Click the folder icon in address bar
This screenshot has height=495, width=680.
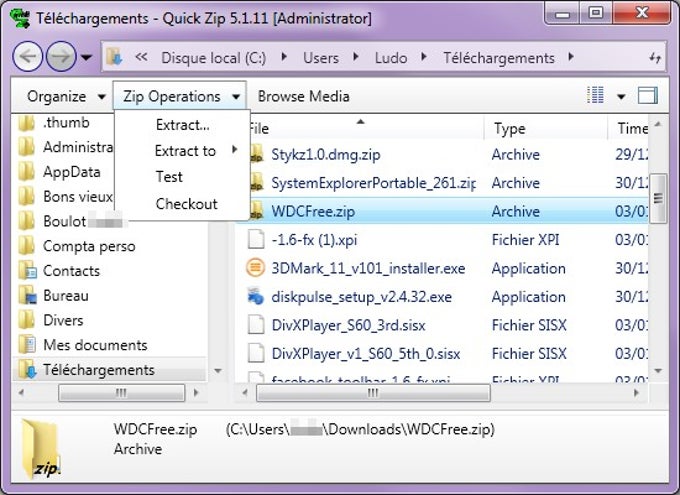point(114,57)
